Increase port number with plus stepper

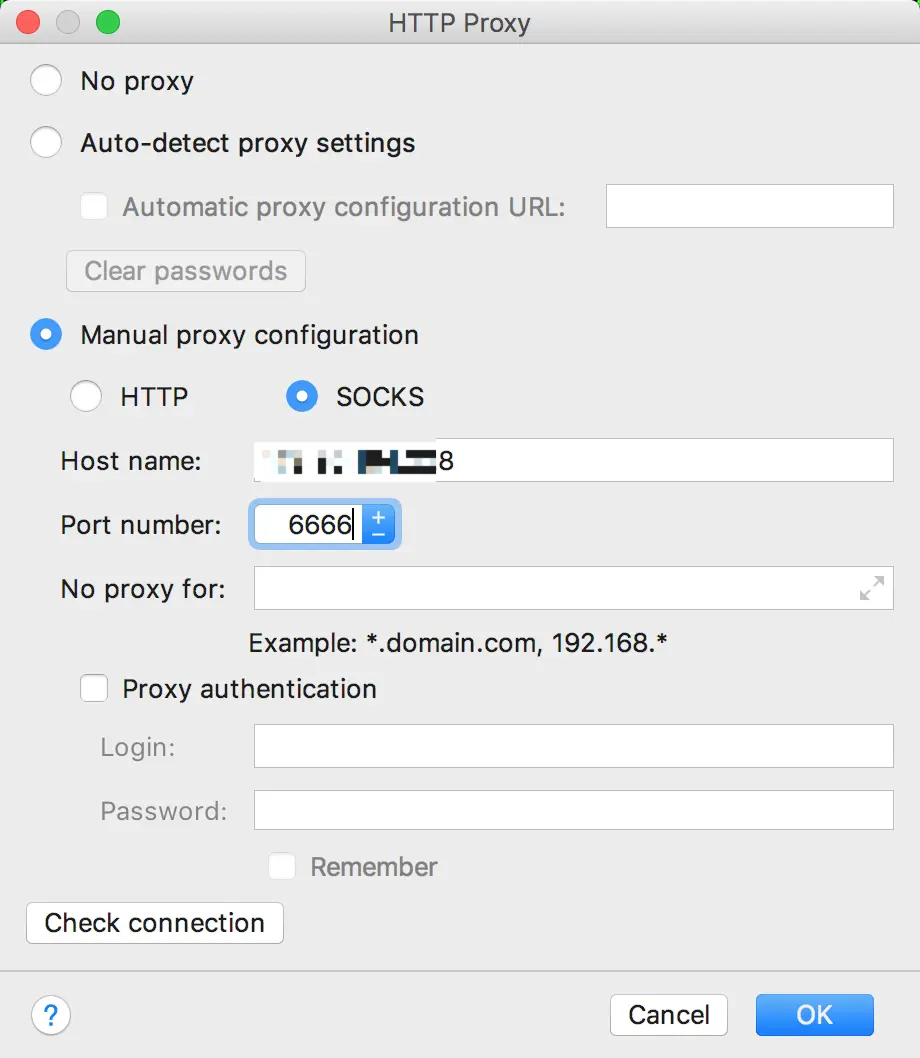click(x=379, y=516)
